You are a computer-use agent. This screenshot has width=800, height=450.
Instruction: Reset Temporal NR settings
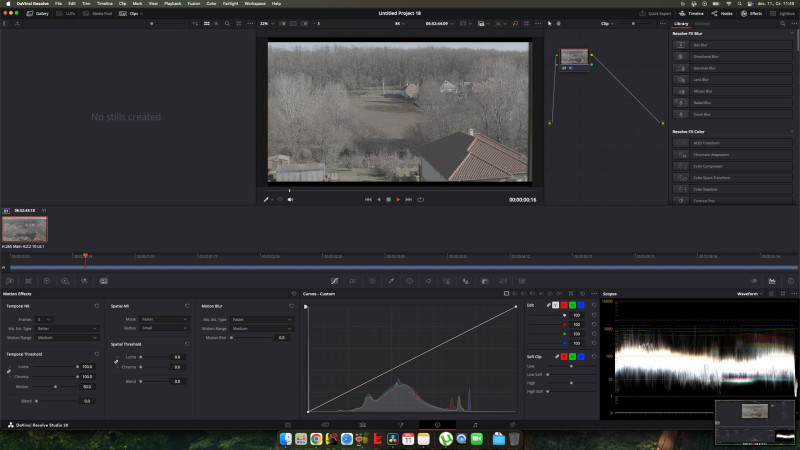(96, 306)
